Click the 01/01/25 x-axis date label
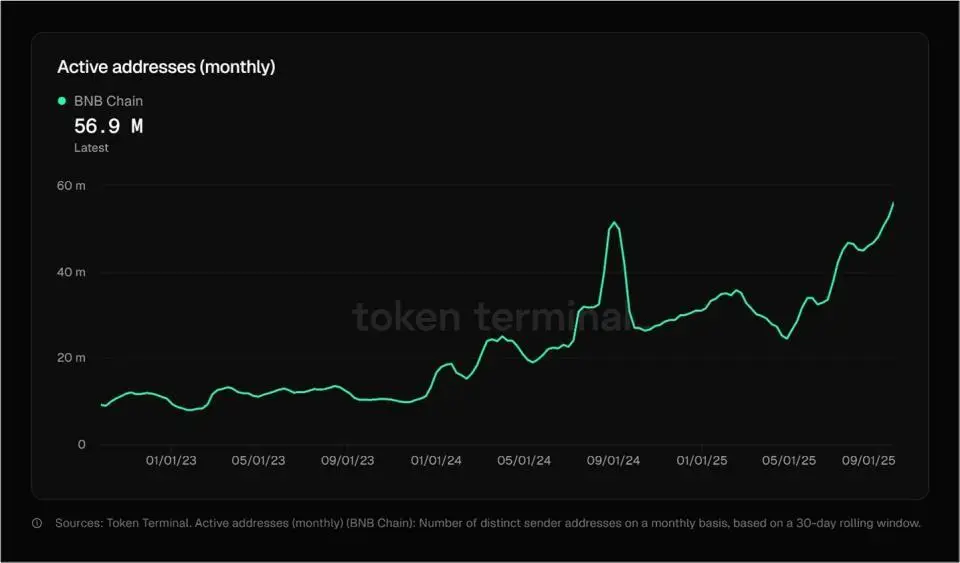Image resolution: width=960 pixels, height=563 pixels. pyautogui.click(x=702, y=461)
